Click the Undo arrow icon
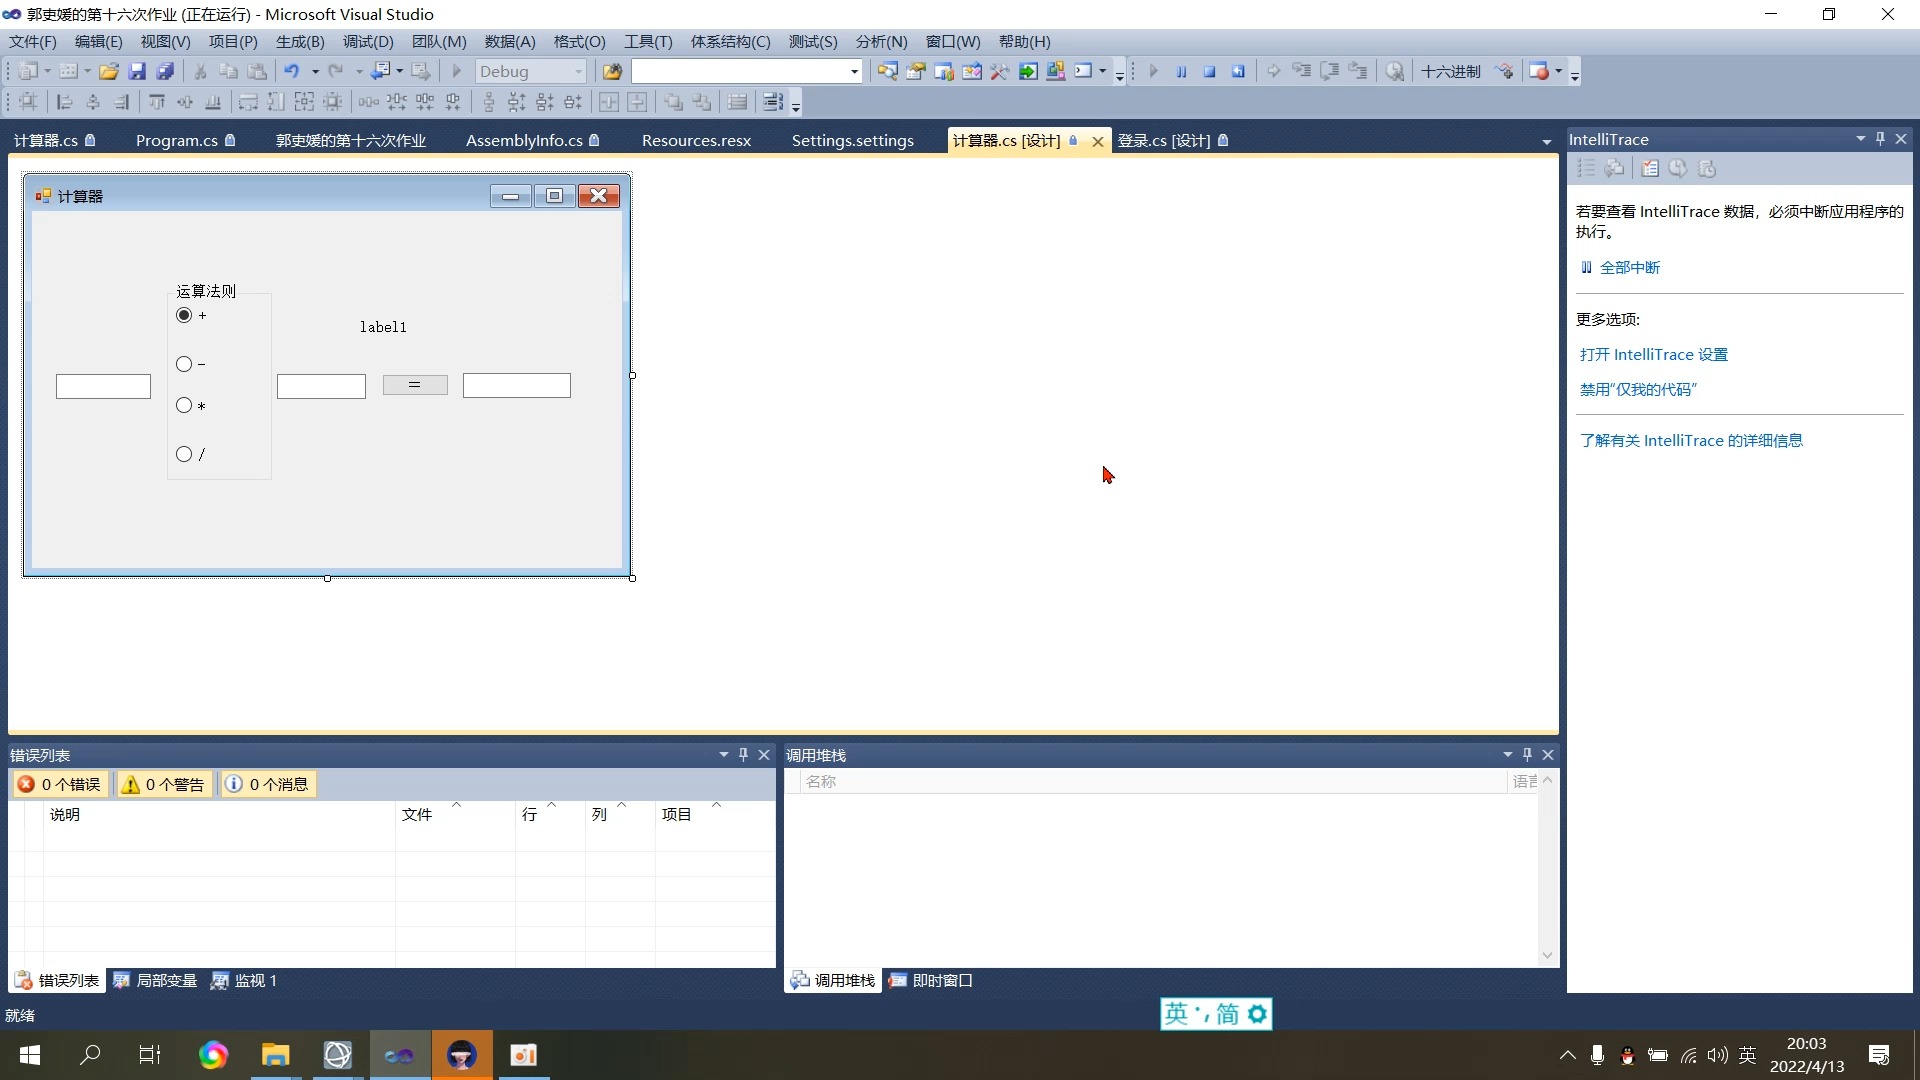The image size is (1920, 1080). coord(291,71)
